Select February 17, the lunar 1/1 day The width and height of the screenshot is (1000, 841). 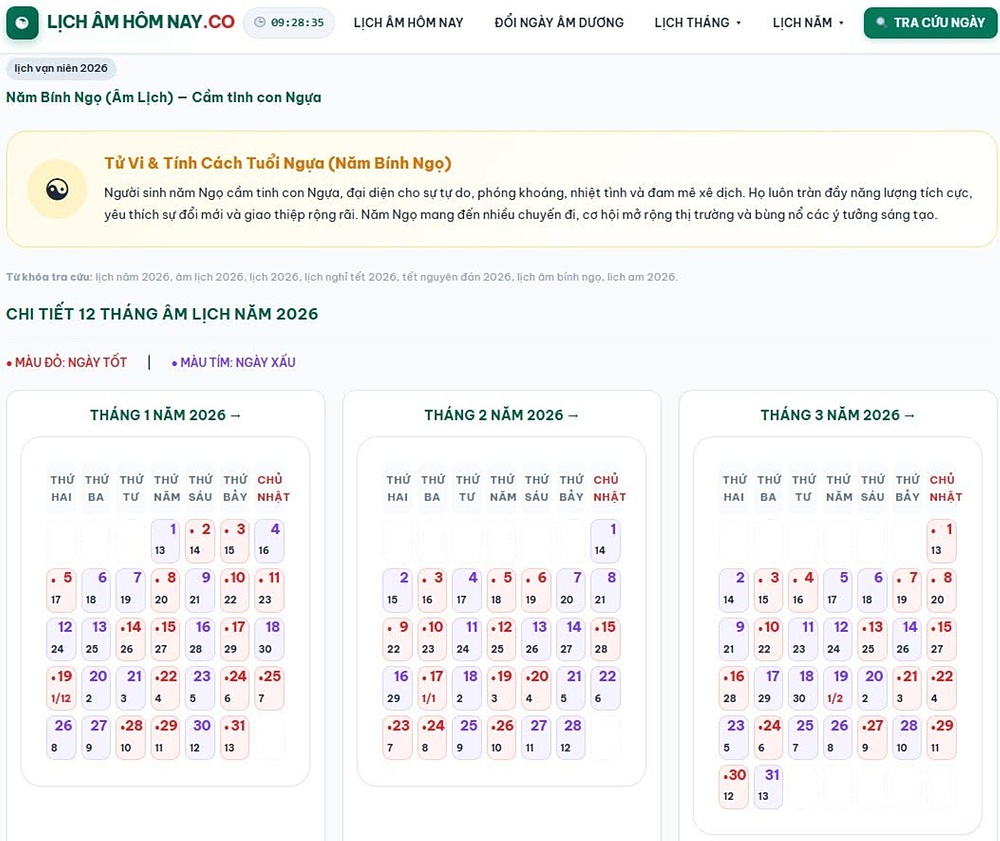point(432,687)
